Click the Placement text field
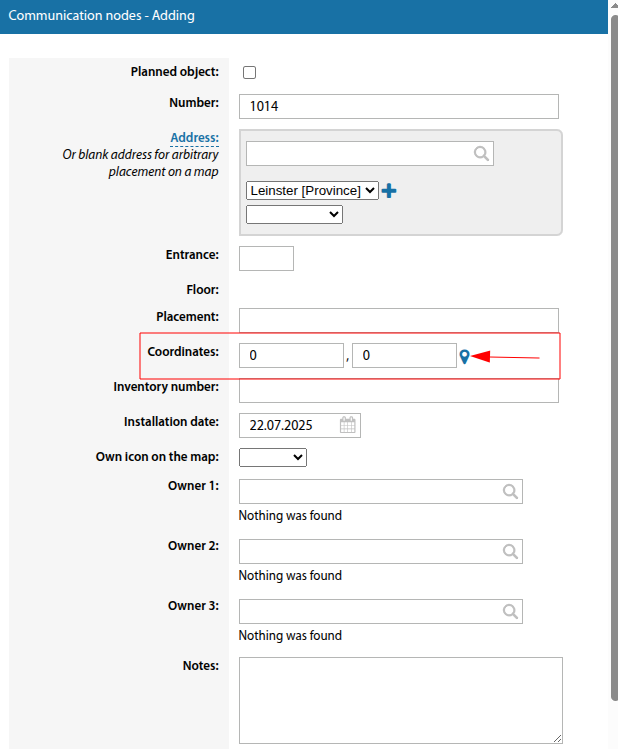Viewport: 618px width, 749px height. pyautogui.click(x=398, y=319)
